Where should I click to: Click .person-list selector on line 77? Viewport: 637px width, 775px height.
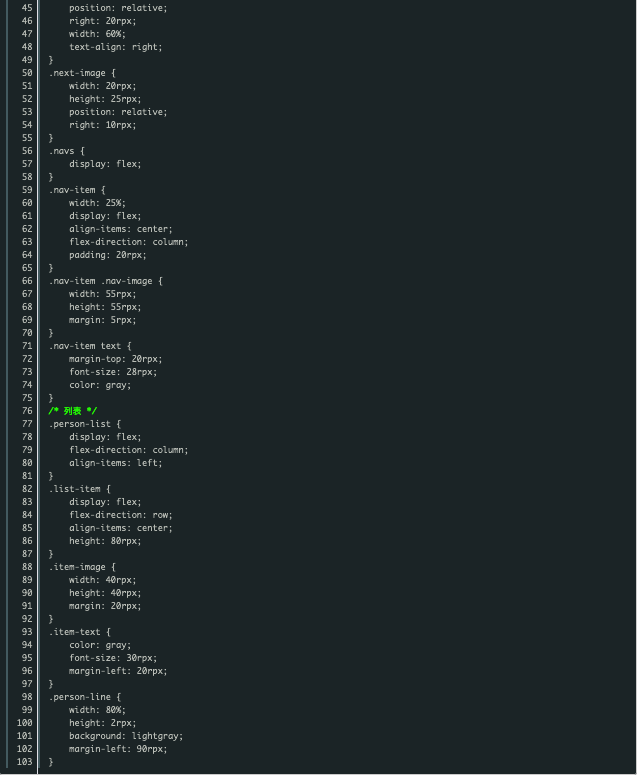click(x=80, y=424)
